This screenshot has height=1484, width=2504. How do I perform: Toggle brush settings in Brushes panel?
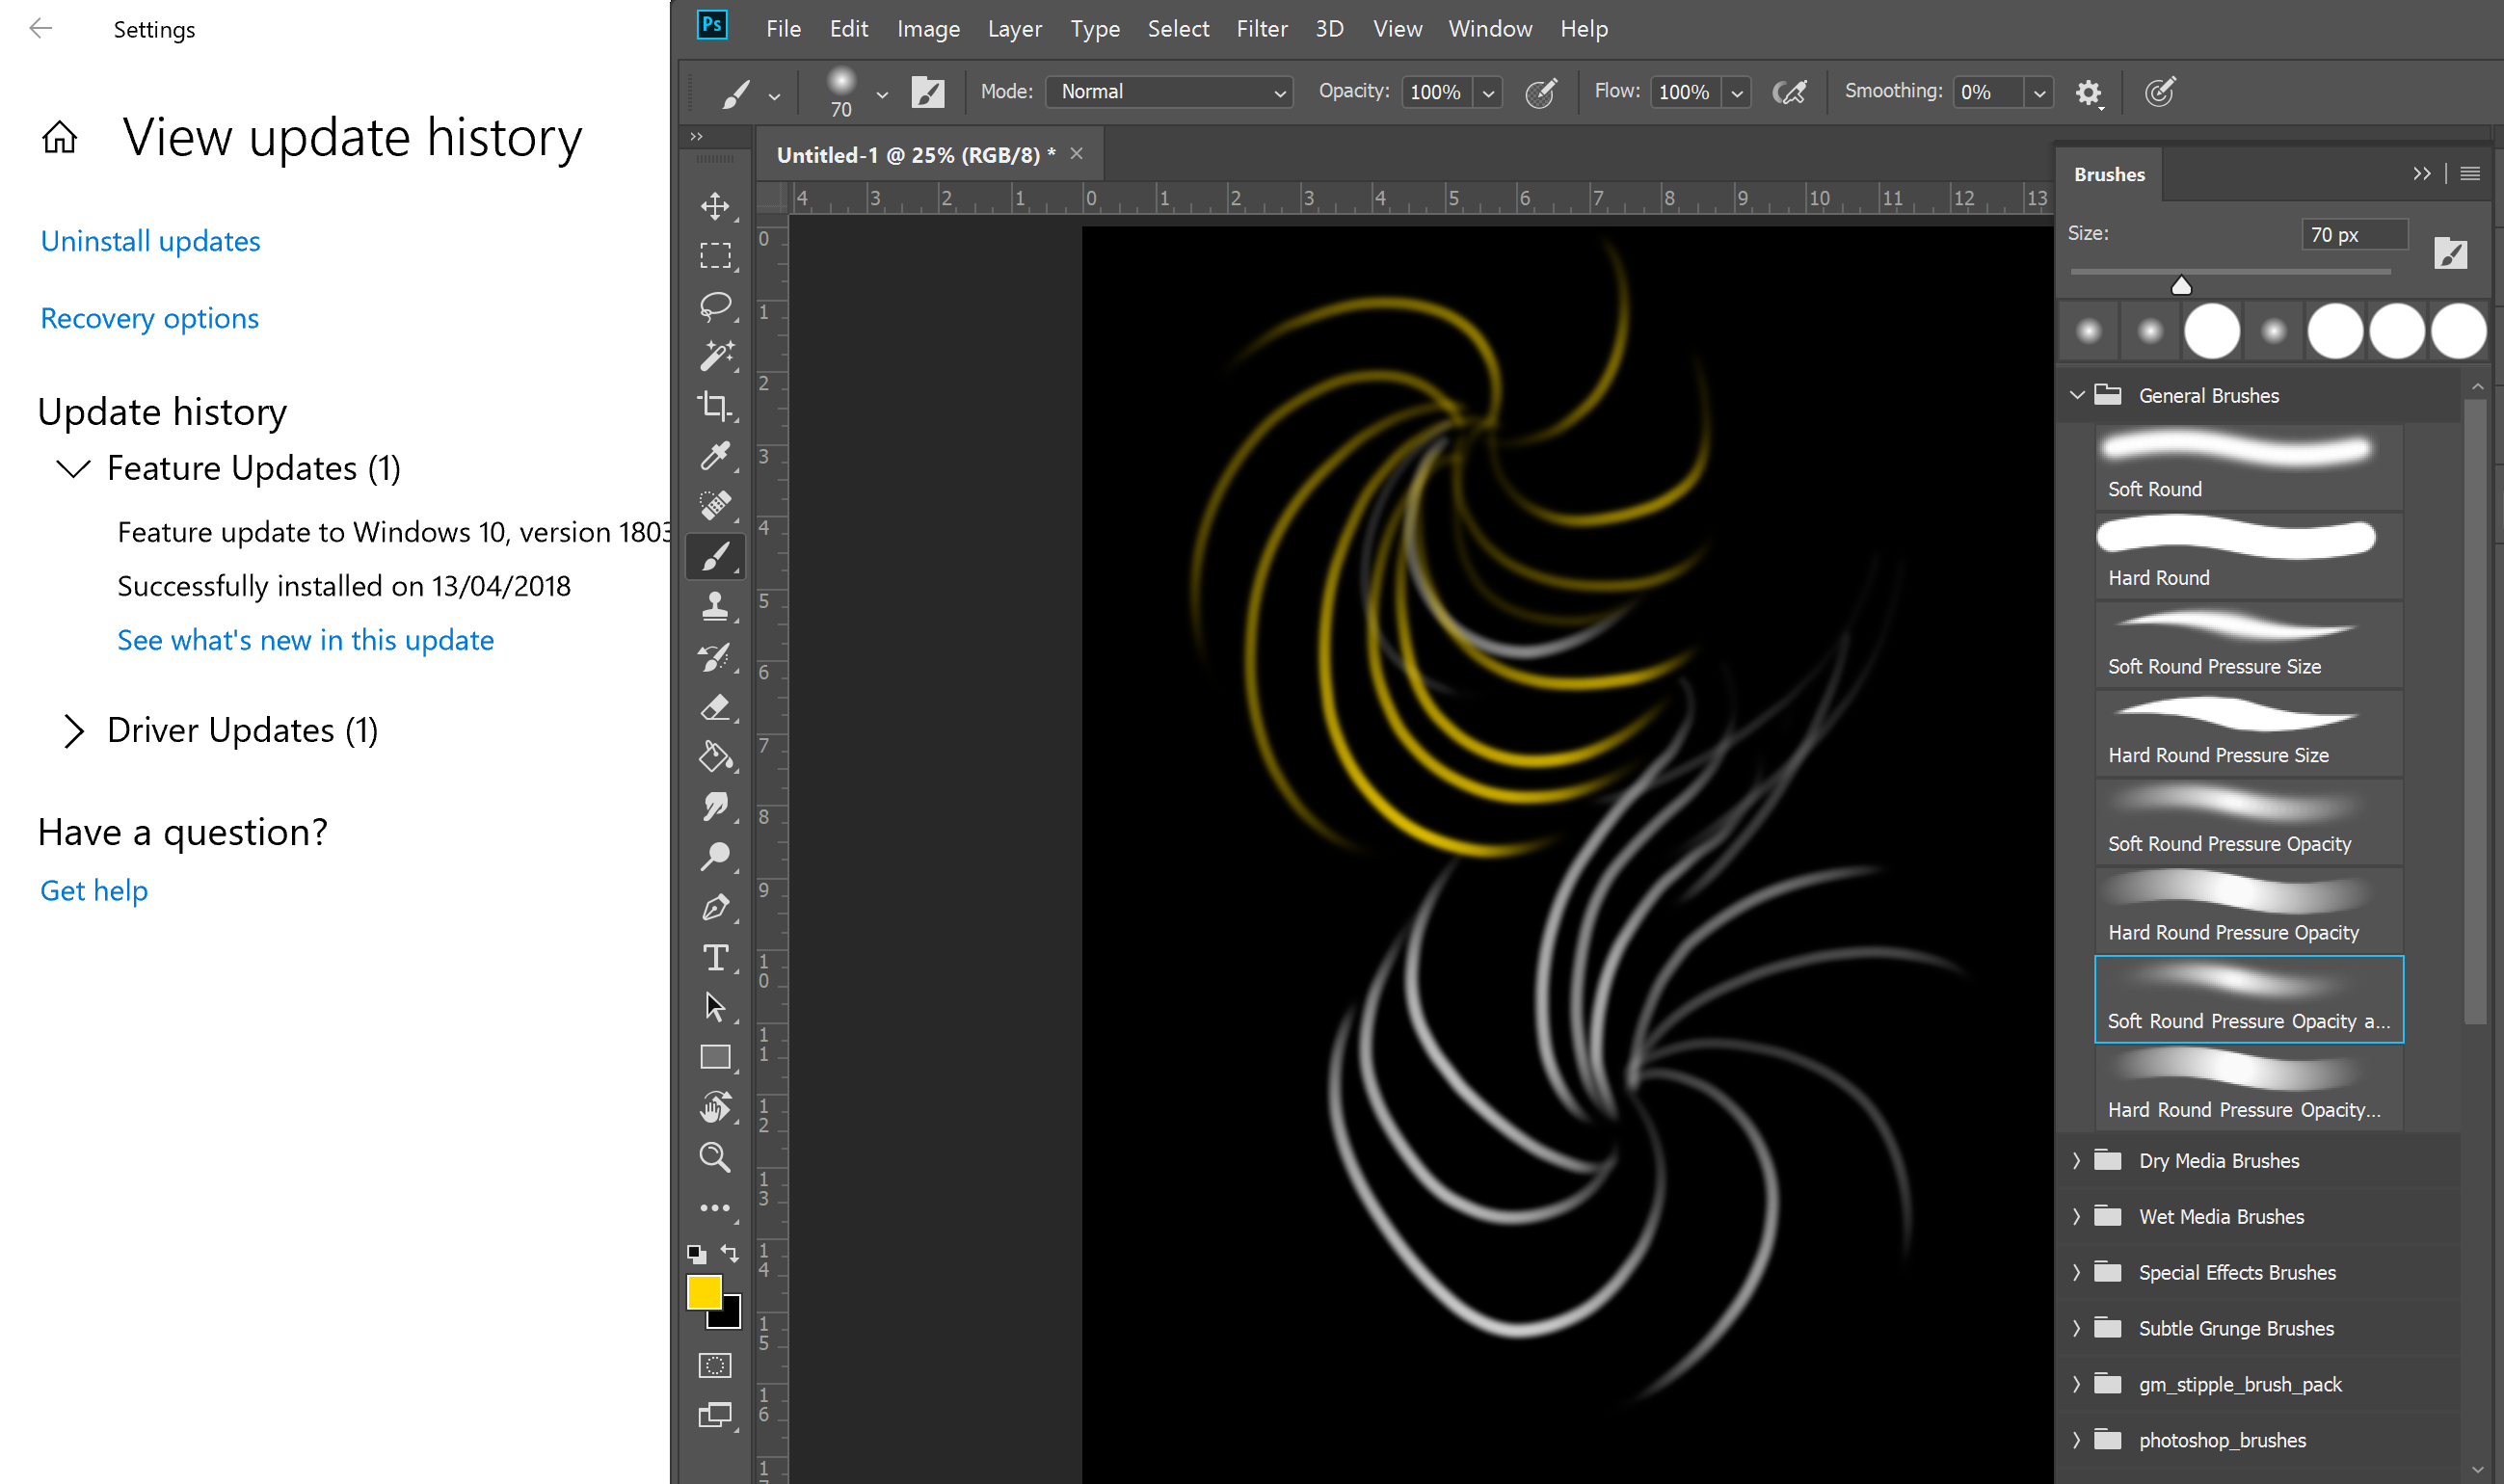pos(2451,253)
